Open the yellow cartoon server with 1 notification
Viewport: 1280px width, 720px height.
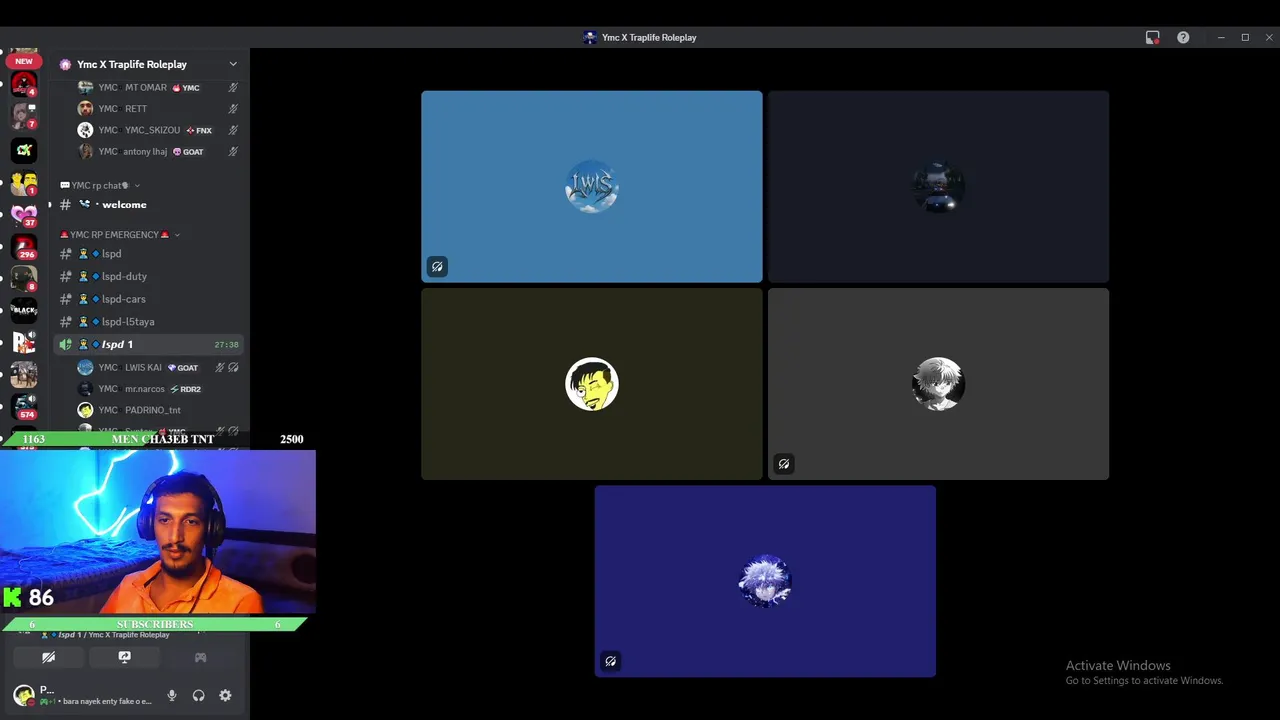(x=24, y=183)
